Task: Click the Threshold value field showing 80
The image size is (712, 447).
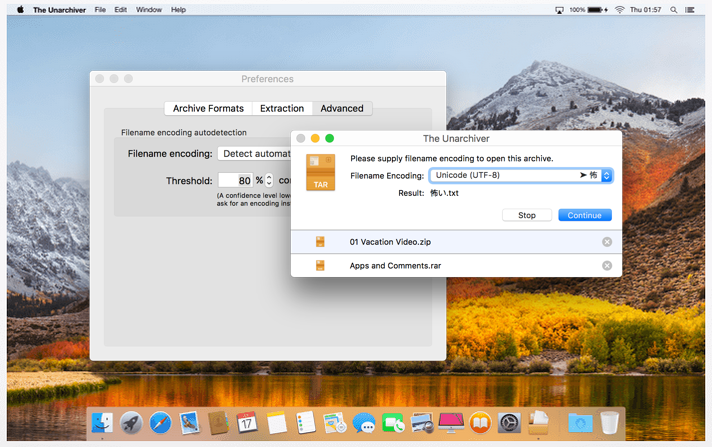Action: [x=235, y=180]
